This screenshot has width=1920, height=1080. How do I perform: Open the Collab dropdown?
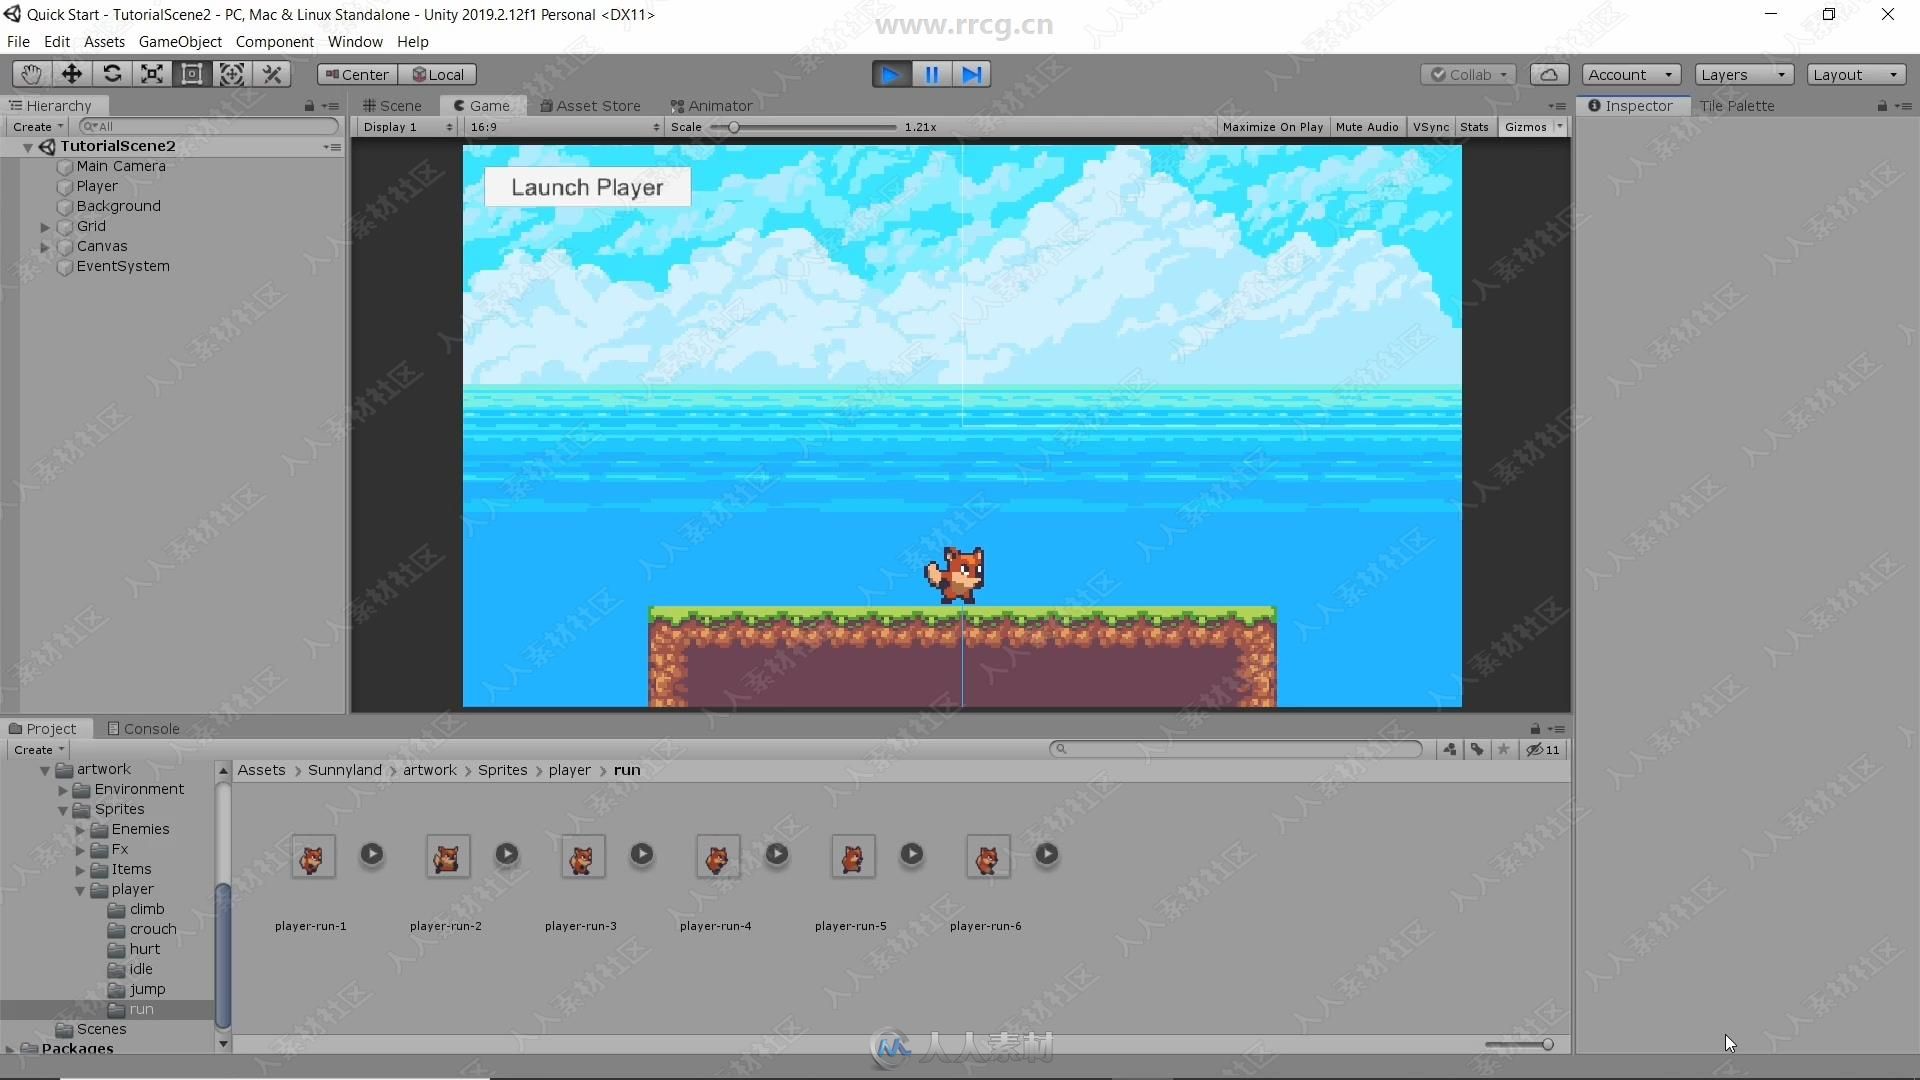click(x=1468, y=75)
